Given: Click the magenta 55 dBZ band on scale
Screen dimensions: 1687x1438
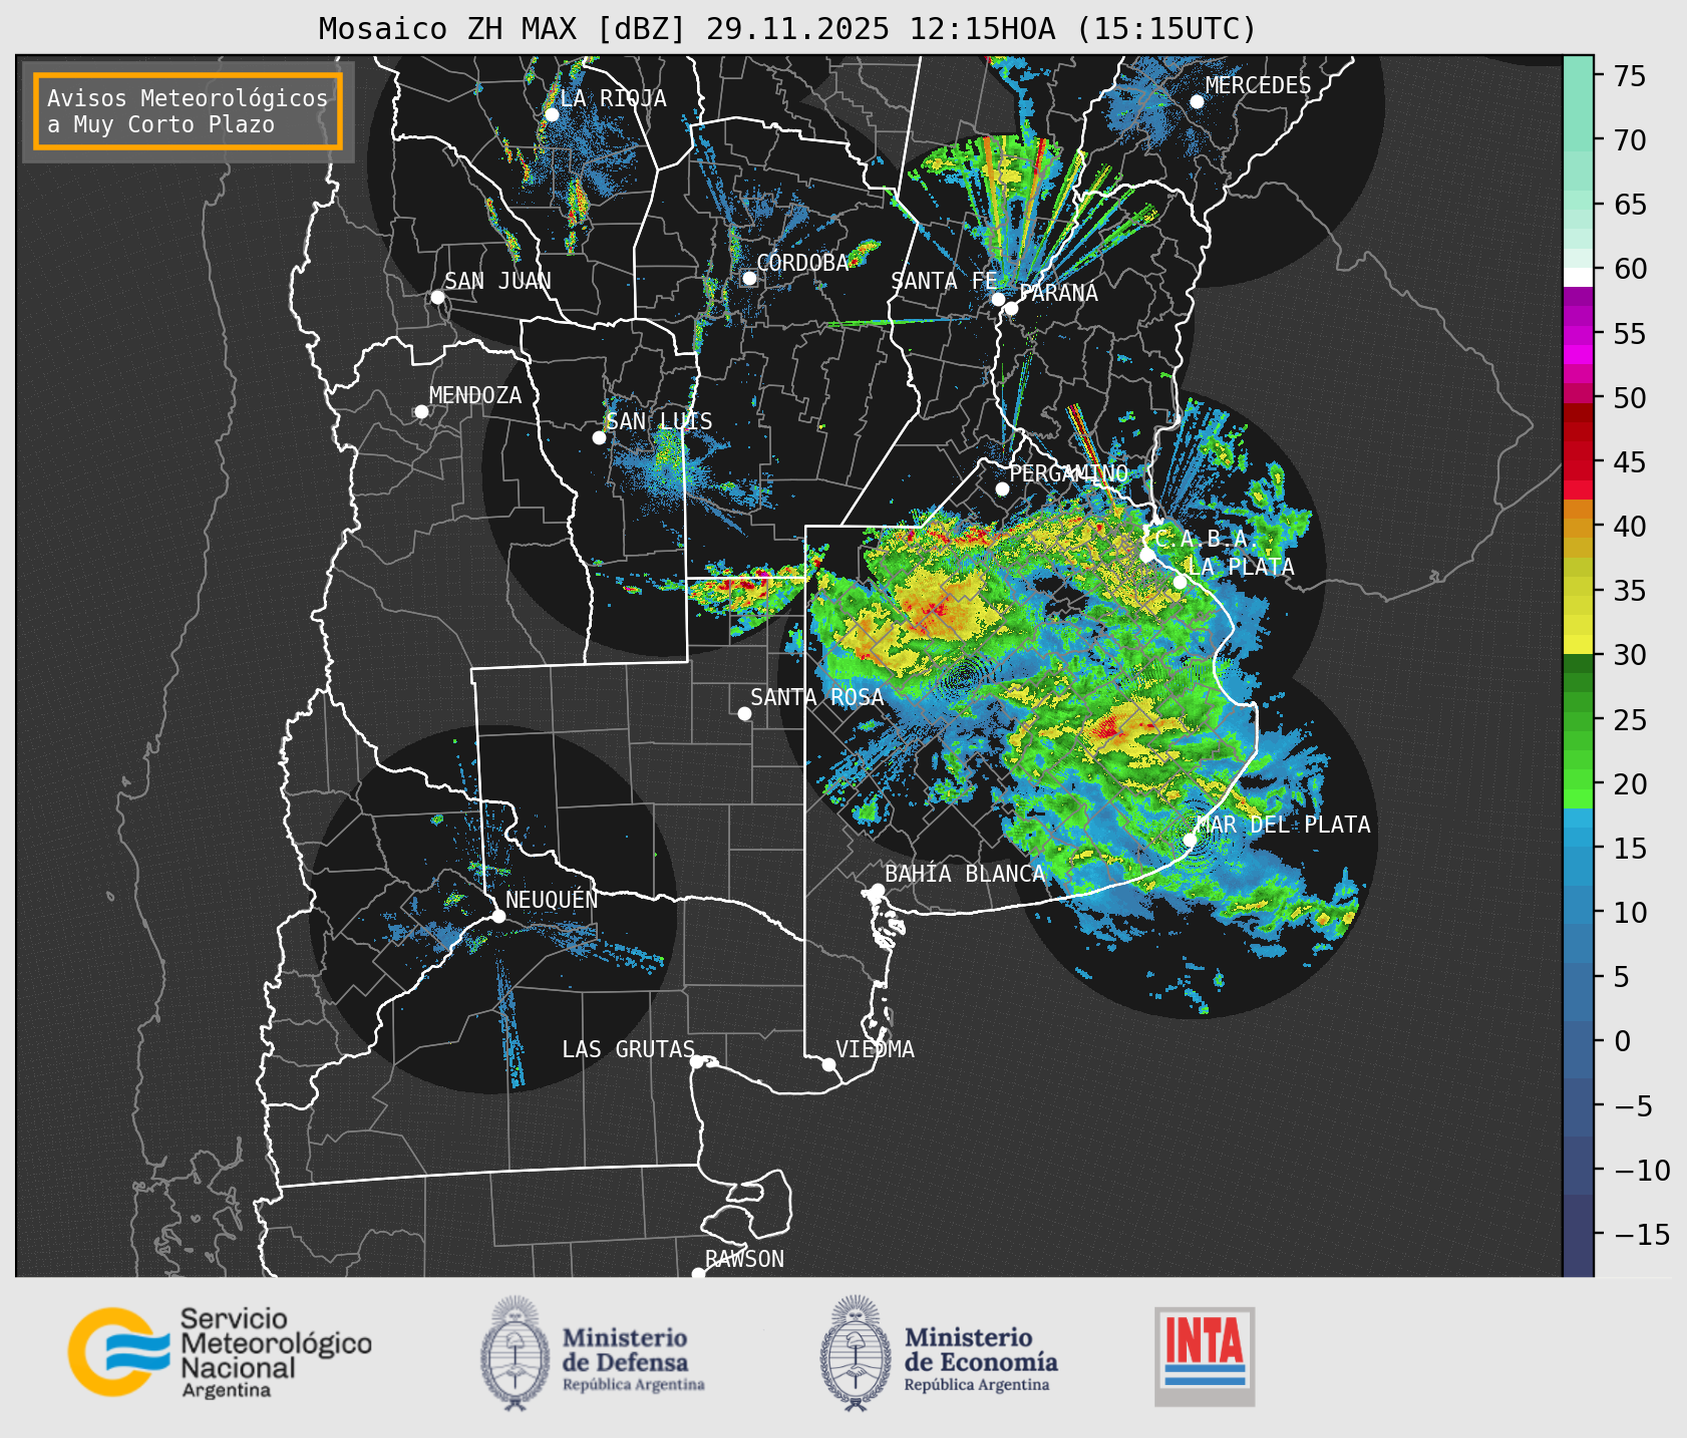Looking at the screenshot, I should tap(1578, 335).
